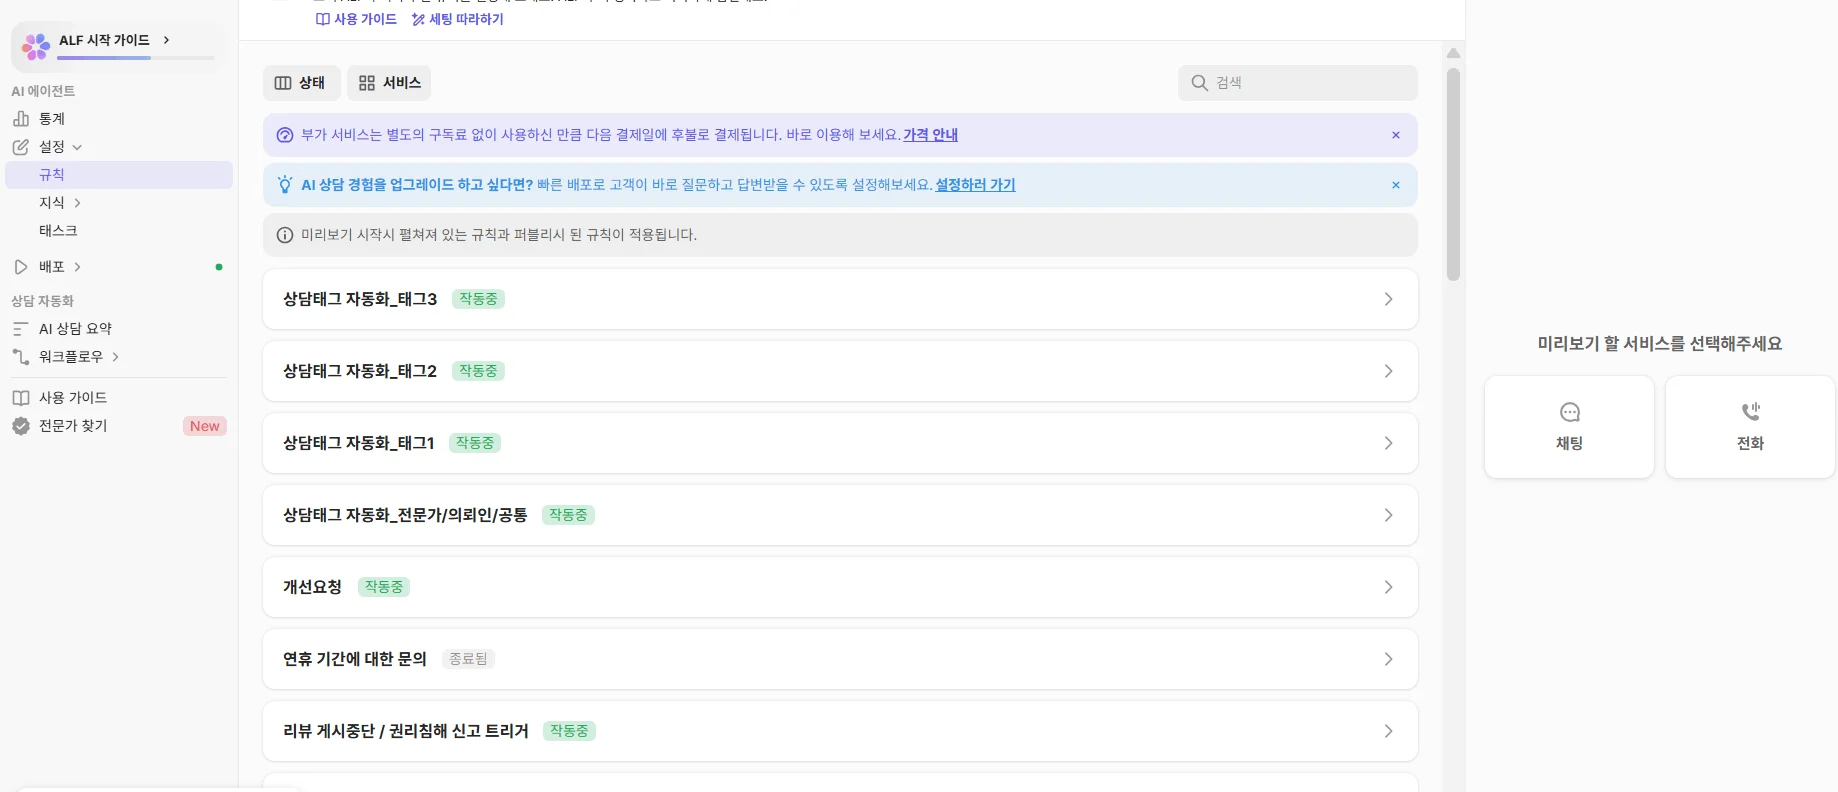The height and width of the screenshot is (792, 1838).
Task: Click the magnifier search icon
Action: [1200, 83]
